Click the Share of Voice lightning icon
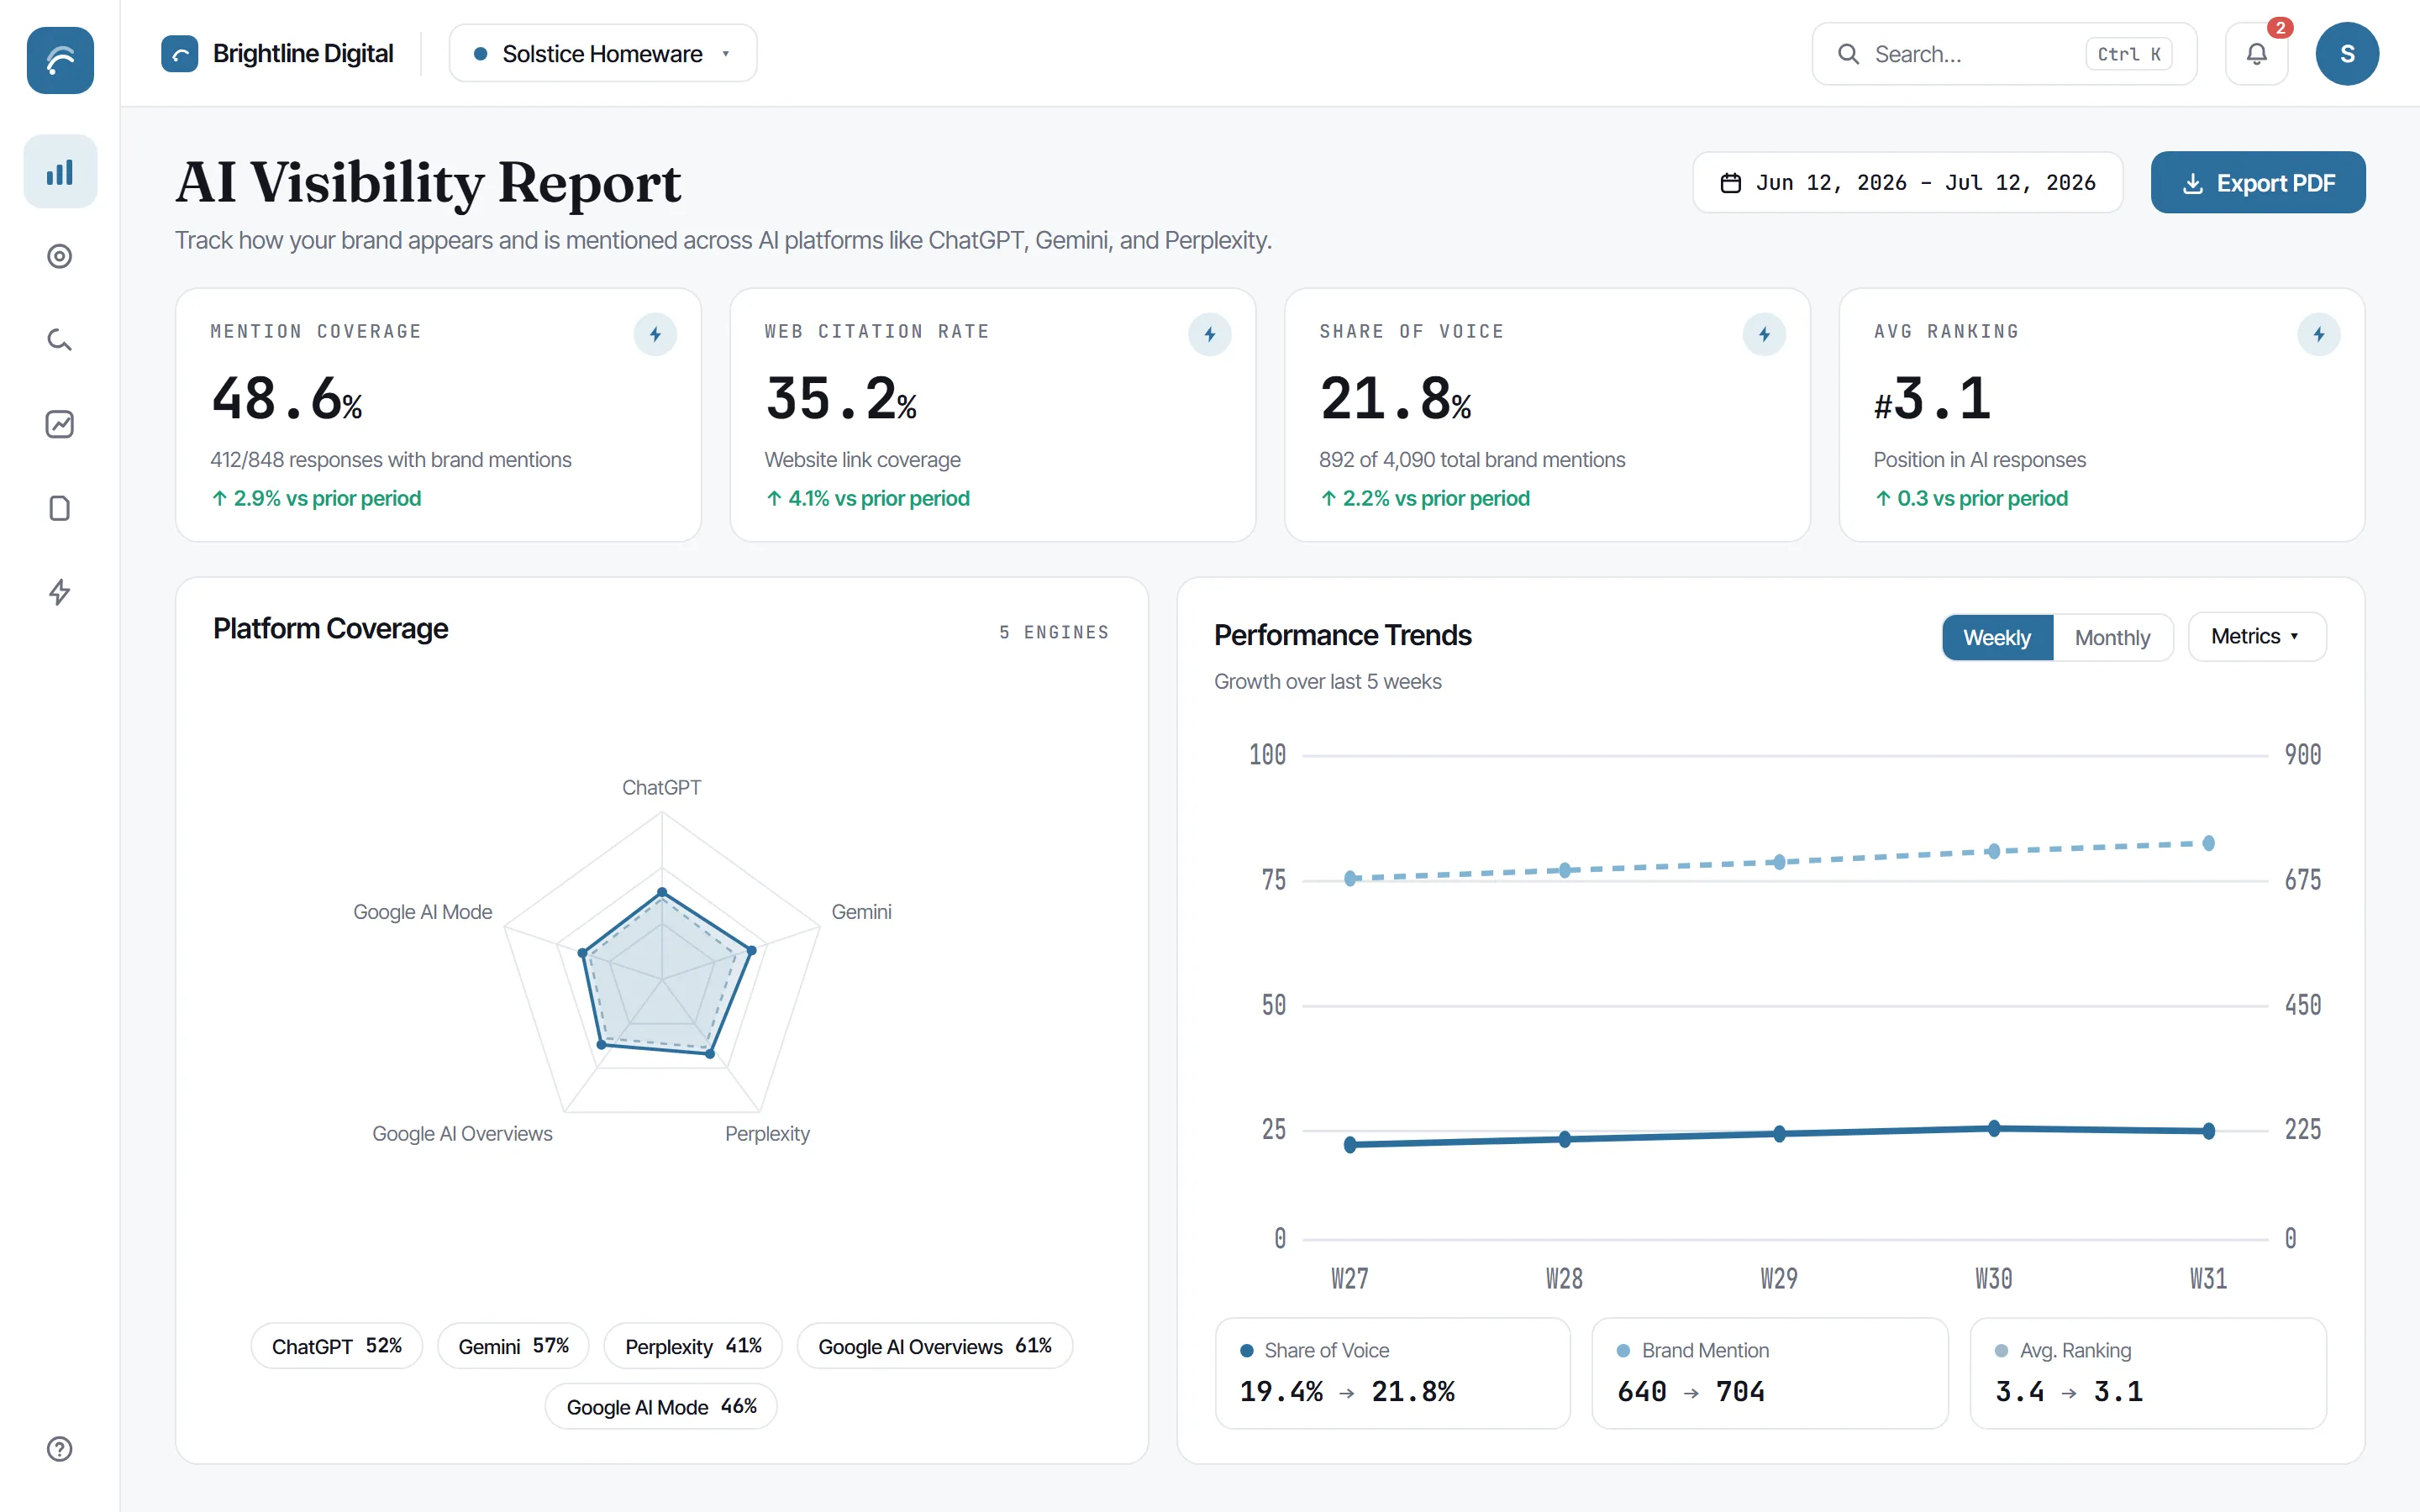This screenshot has height=1512, width=2420. 1764,334
